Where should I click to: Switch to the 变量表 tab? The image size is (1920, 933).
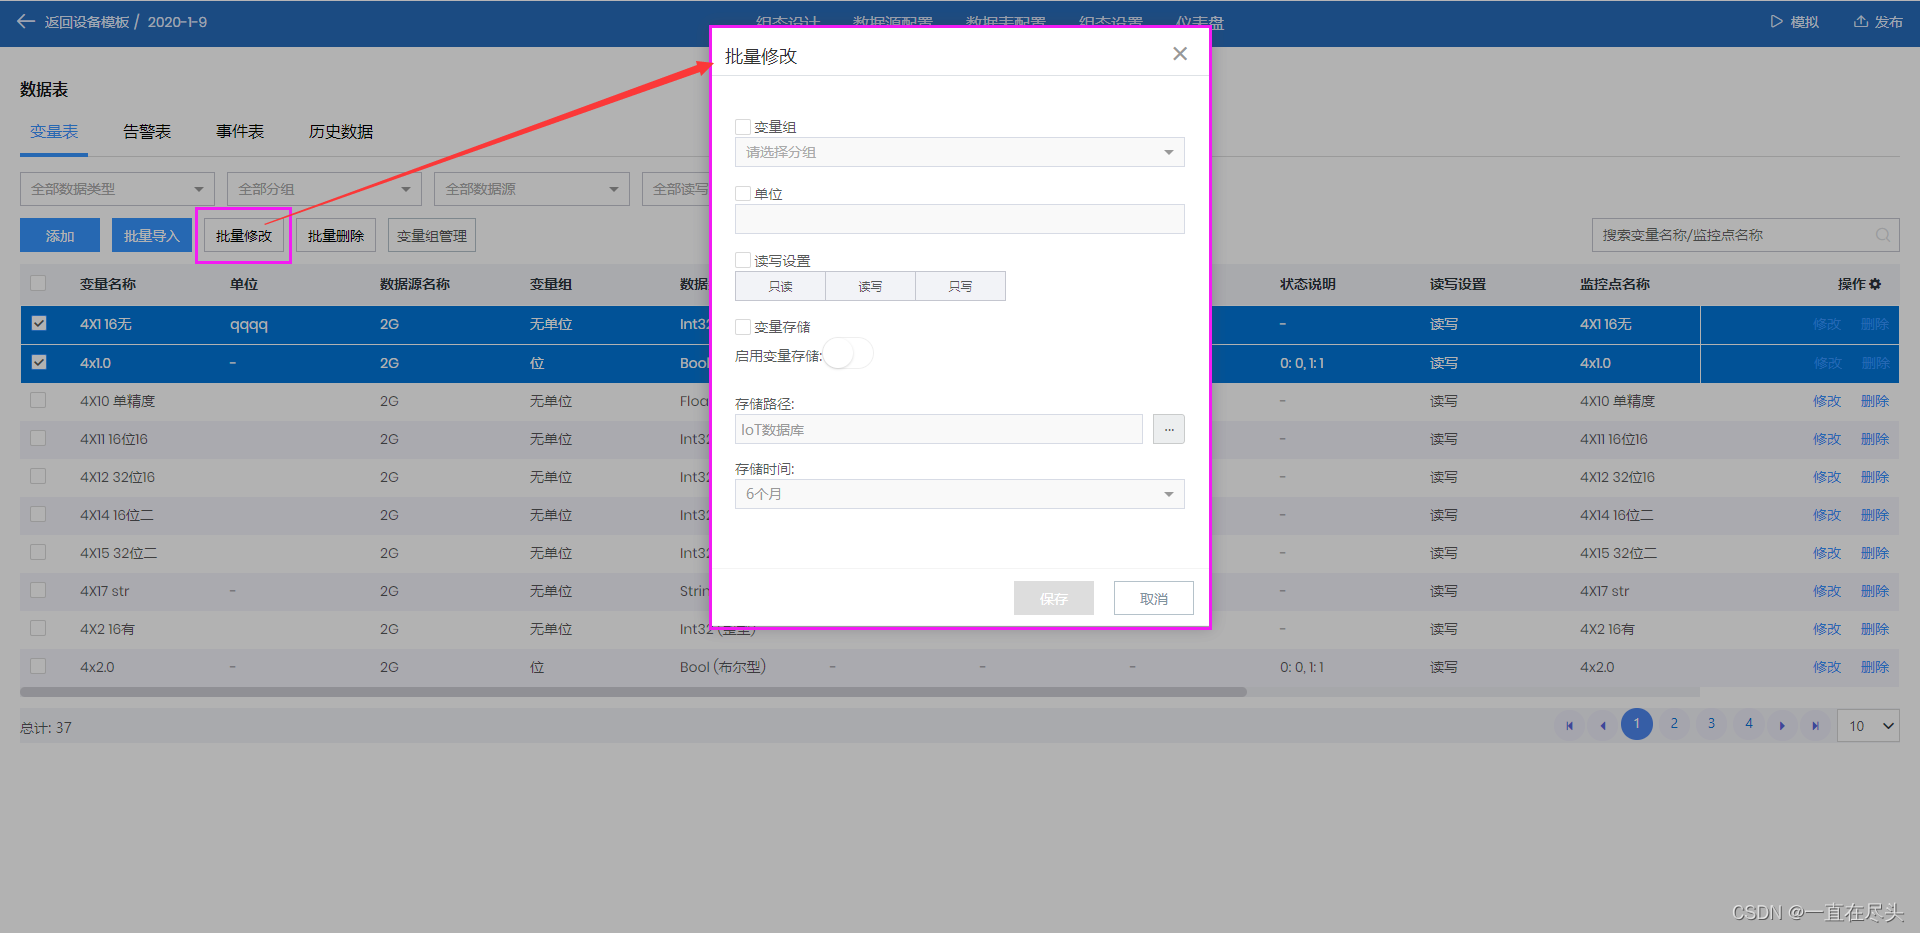54,132
